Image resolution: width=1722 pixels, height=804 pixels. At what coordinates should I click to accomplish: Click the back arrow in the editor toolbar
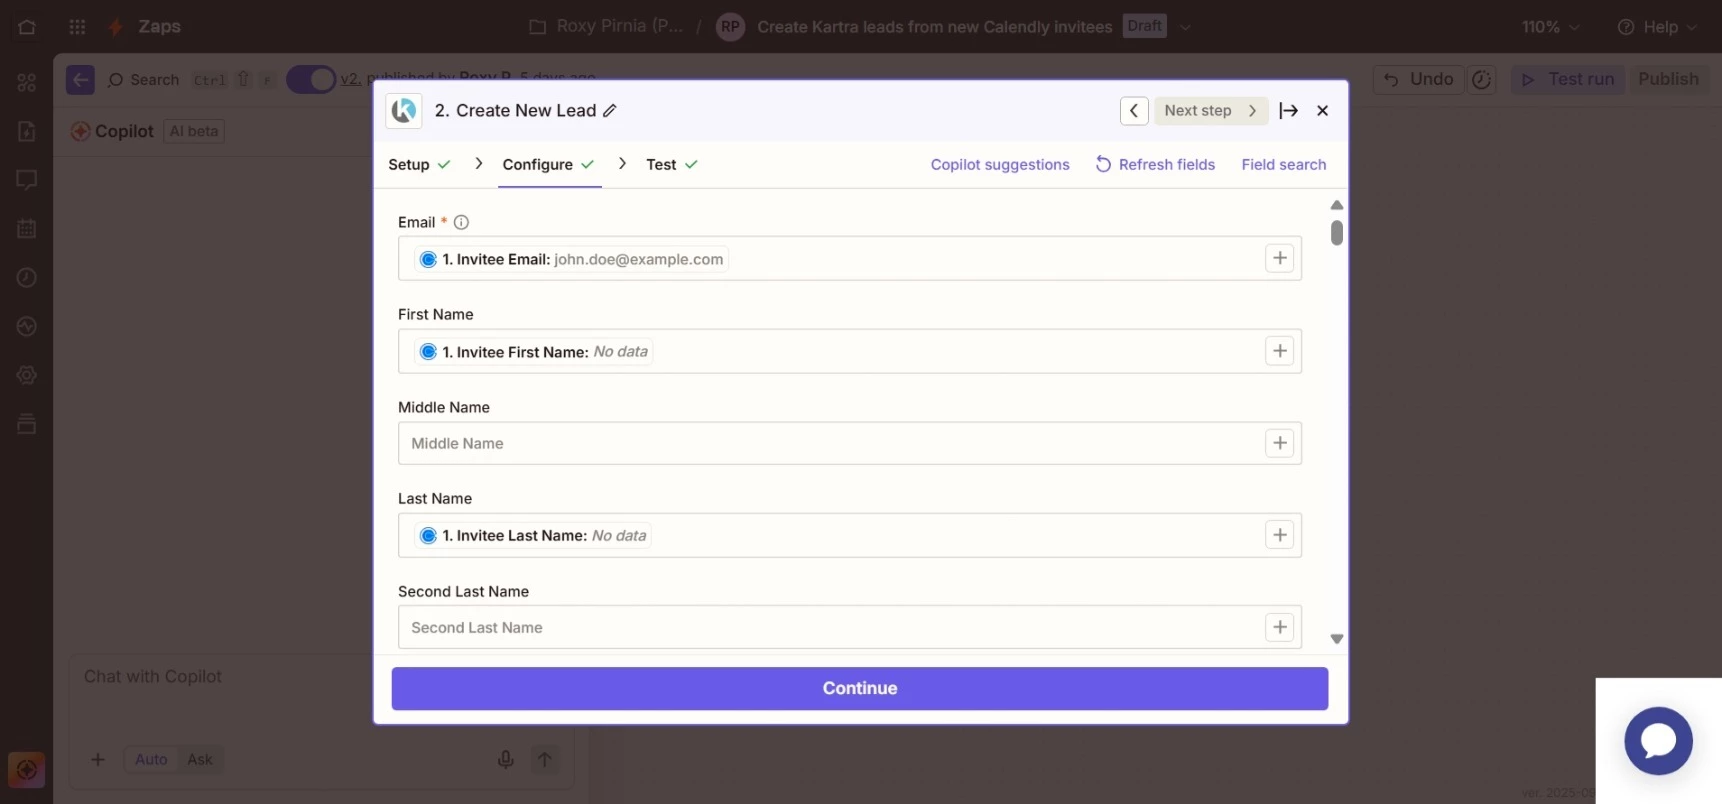(x=80, y=79)
